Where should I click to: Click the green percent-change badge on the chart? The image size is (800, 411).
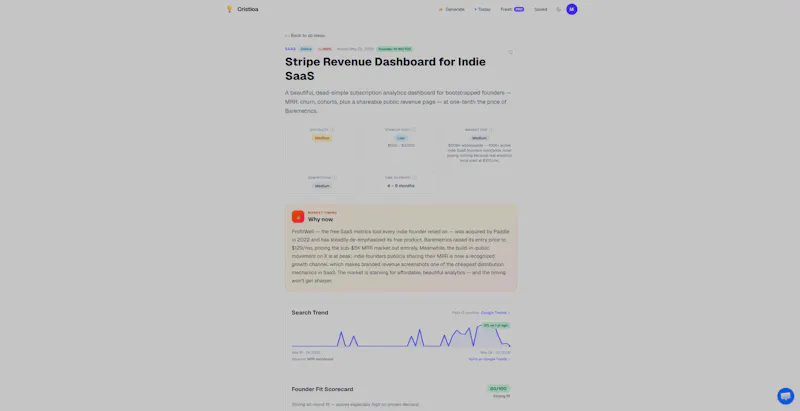click(x=495, y=325)
